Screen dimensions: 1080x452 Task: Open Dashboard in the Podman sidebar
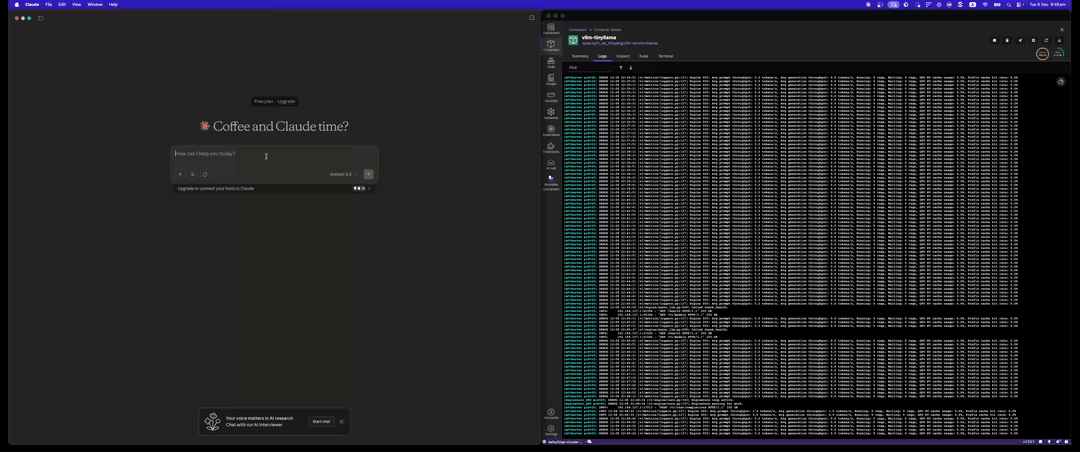[x=551, y=28]
